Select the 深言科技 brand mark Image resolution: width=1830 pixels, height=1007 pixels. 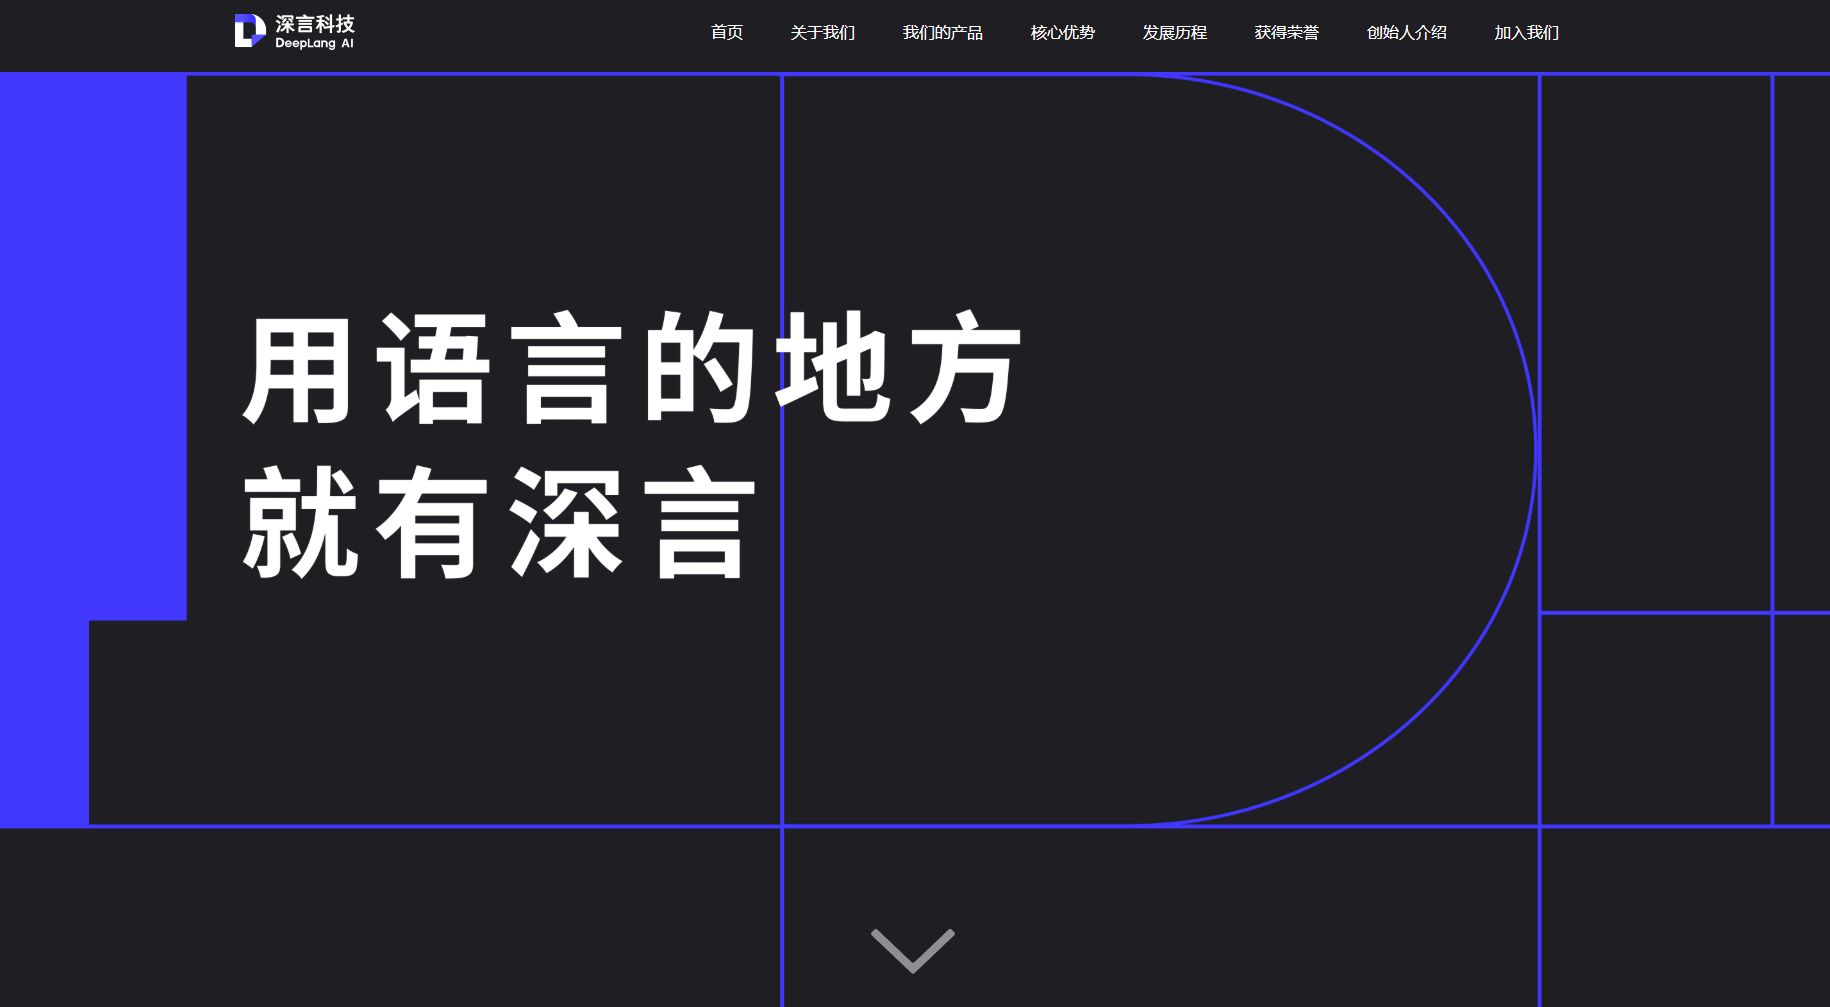pos(315,22)
